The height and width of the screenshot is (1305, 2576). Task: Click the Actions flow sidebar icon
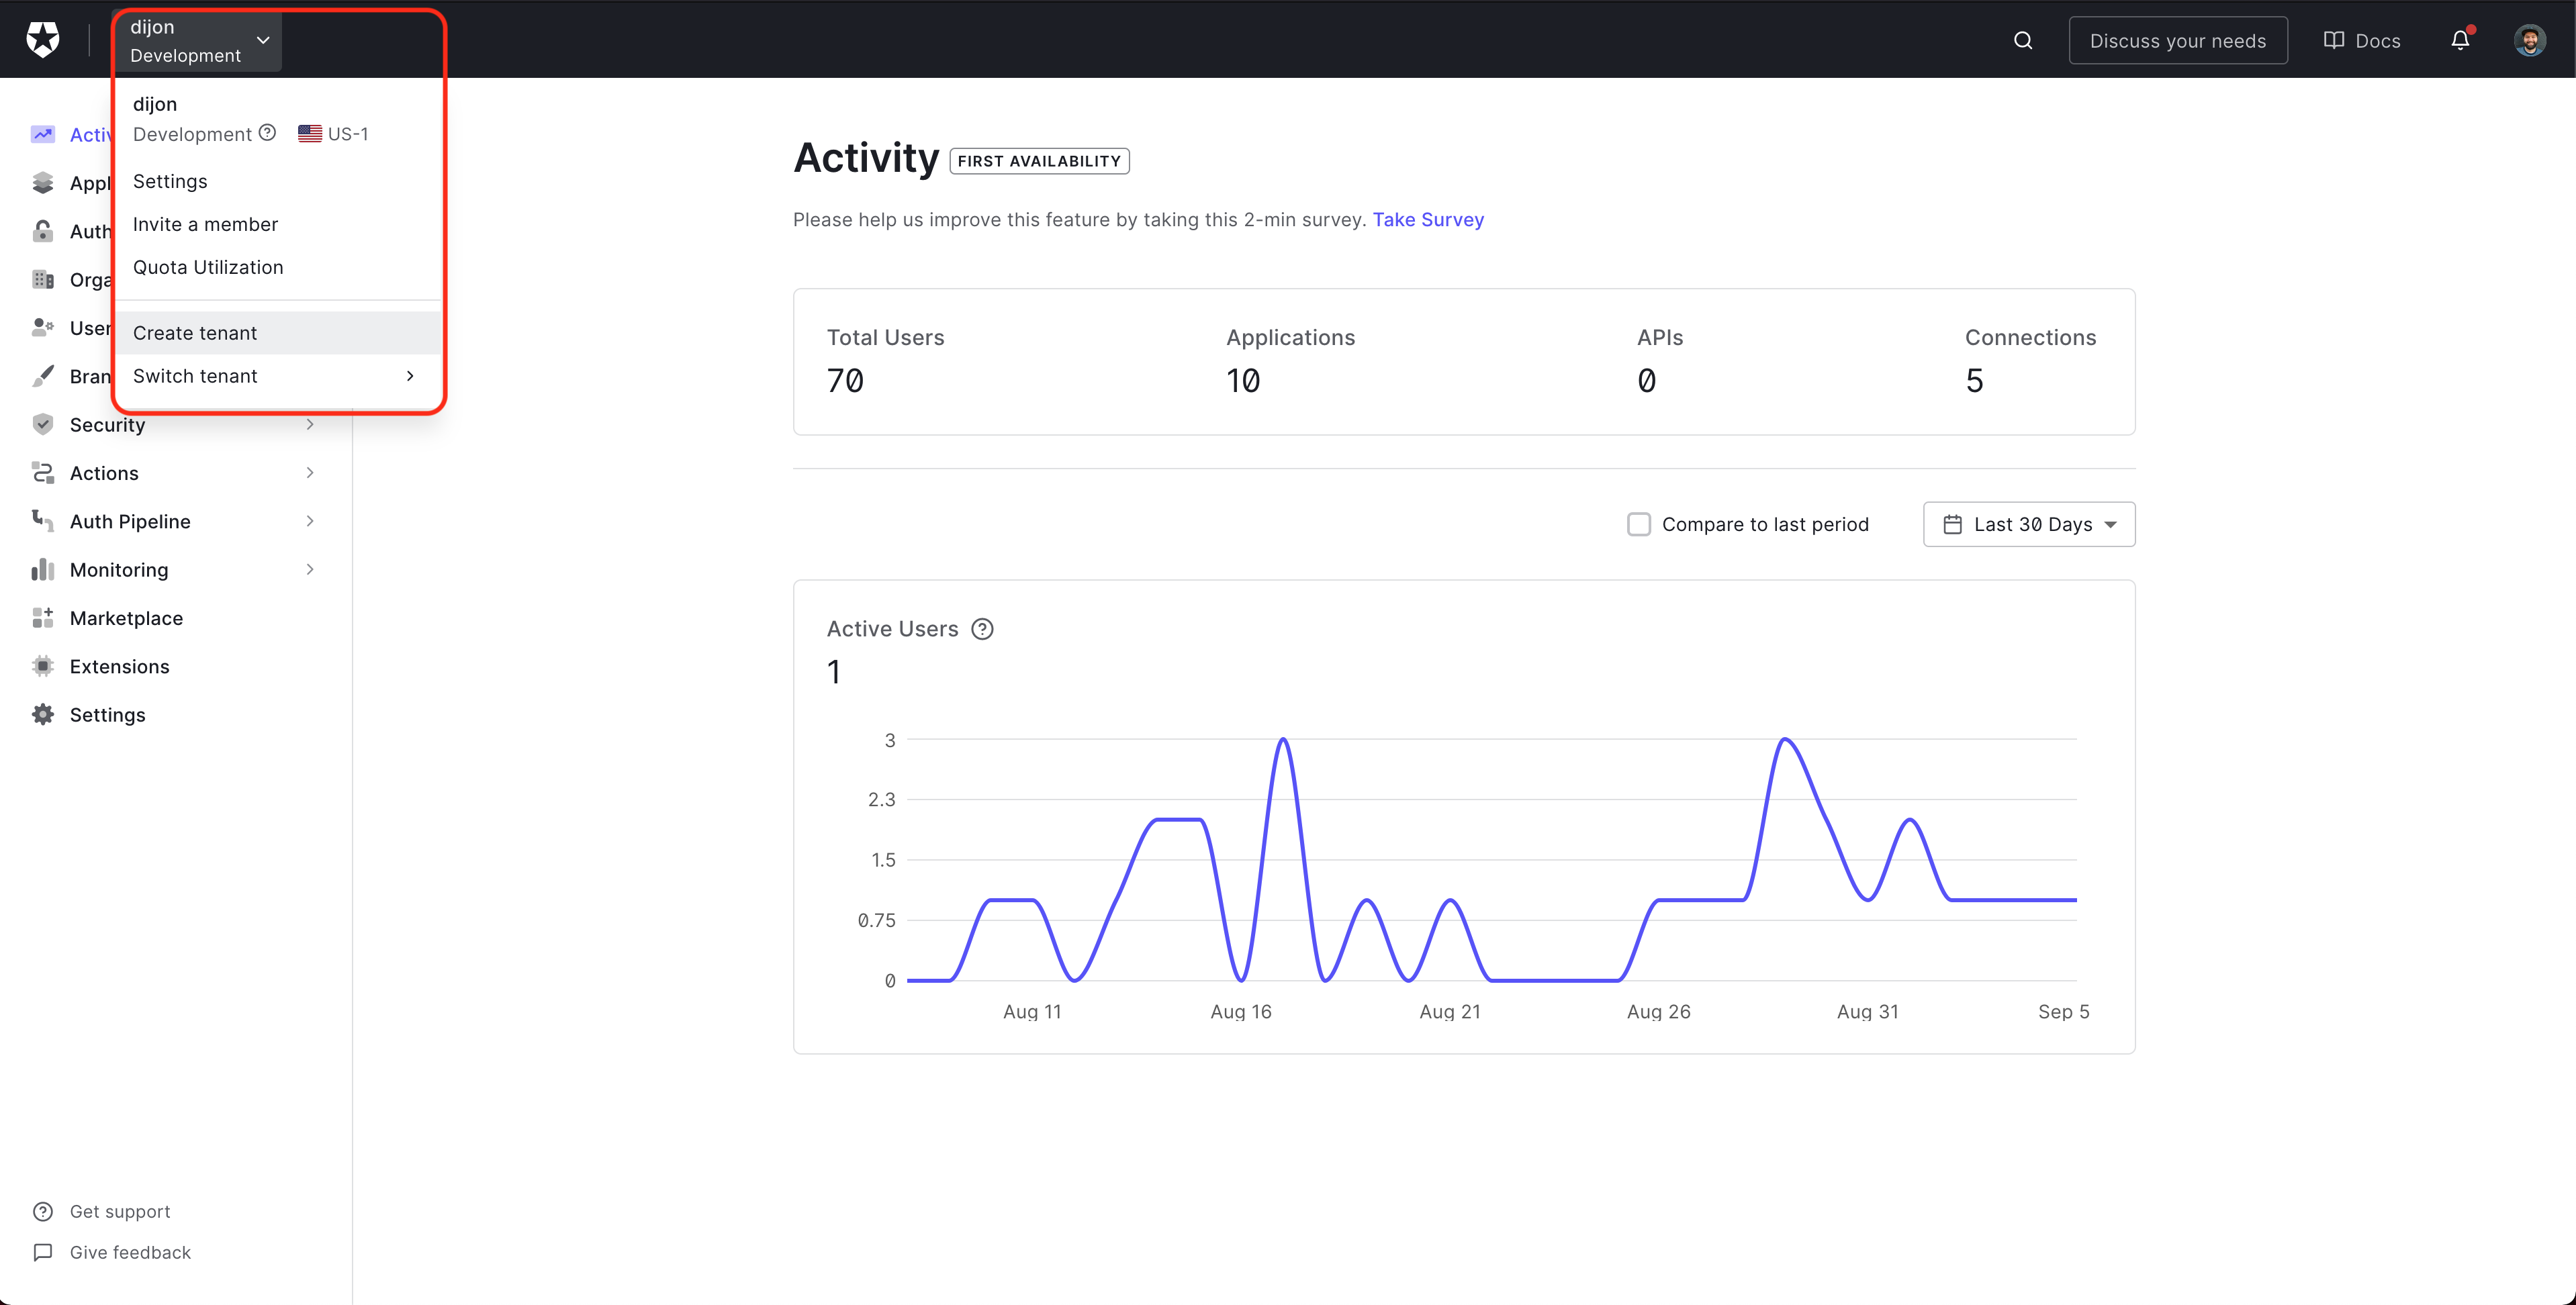point(43,473)
